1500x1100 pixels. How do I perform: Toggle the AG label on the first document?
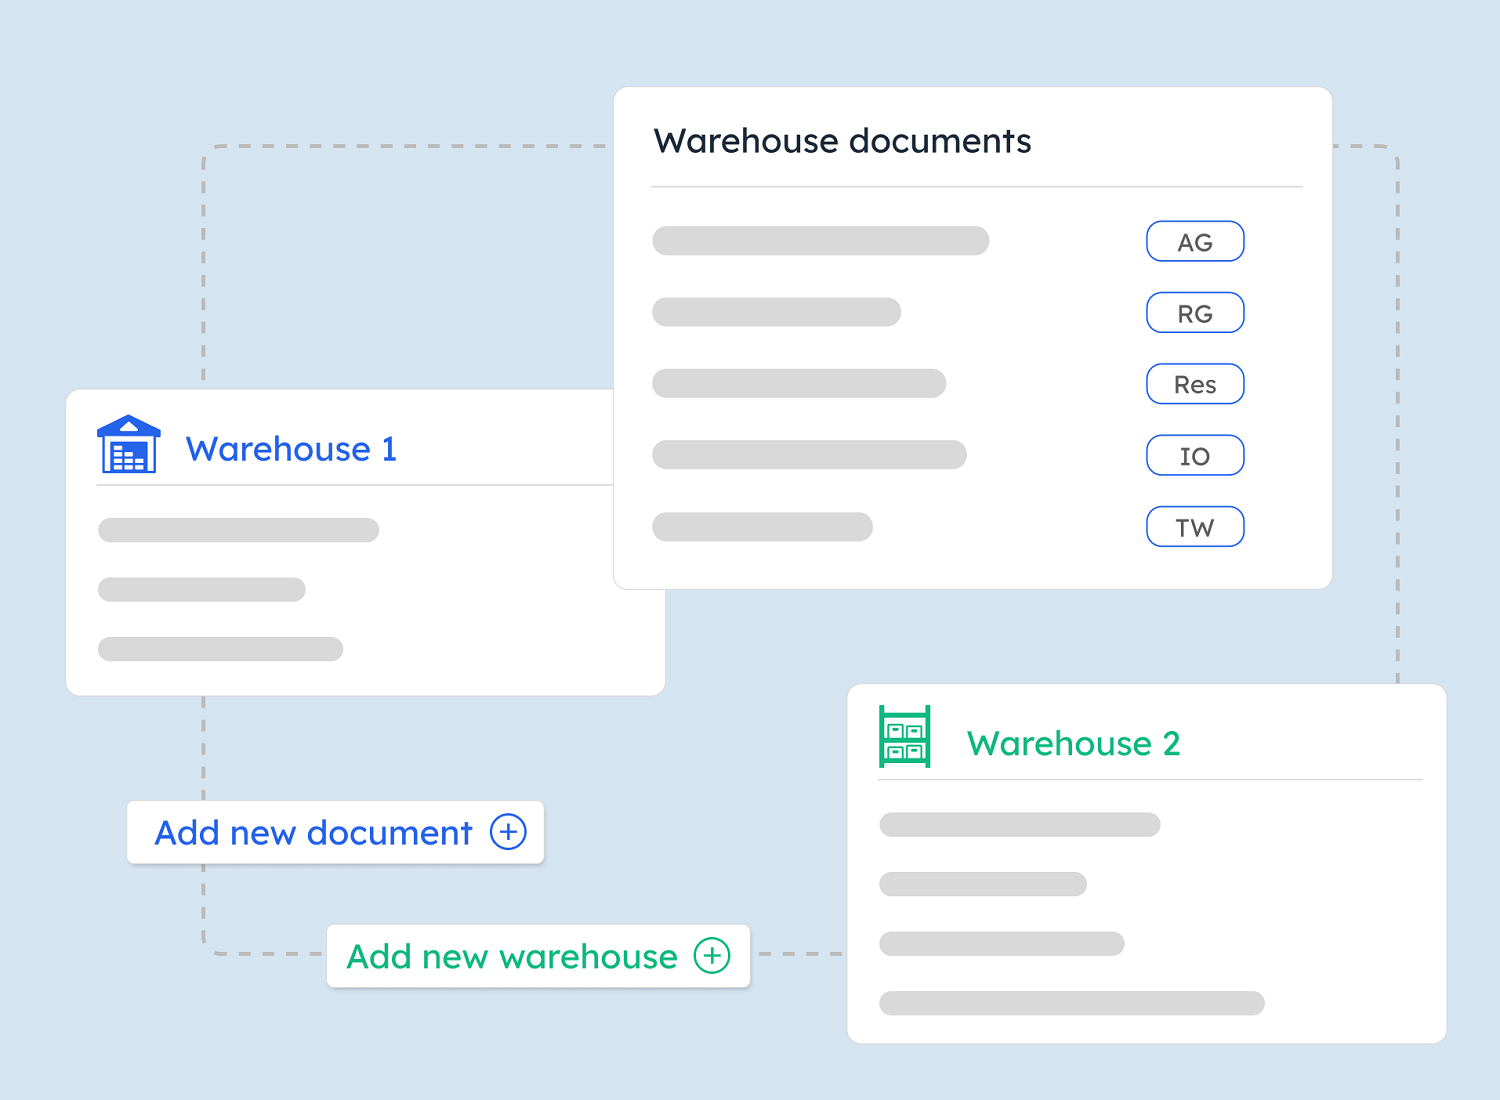1195,241
